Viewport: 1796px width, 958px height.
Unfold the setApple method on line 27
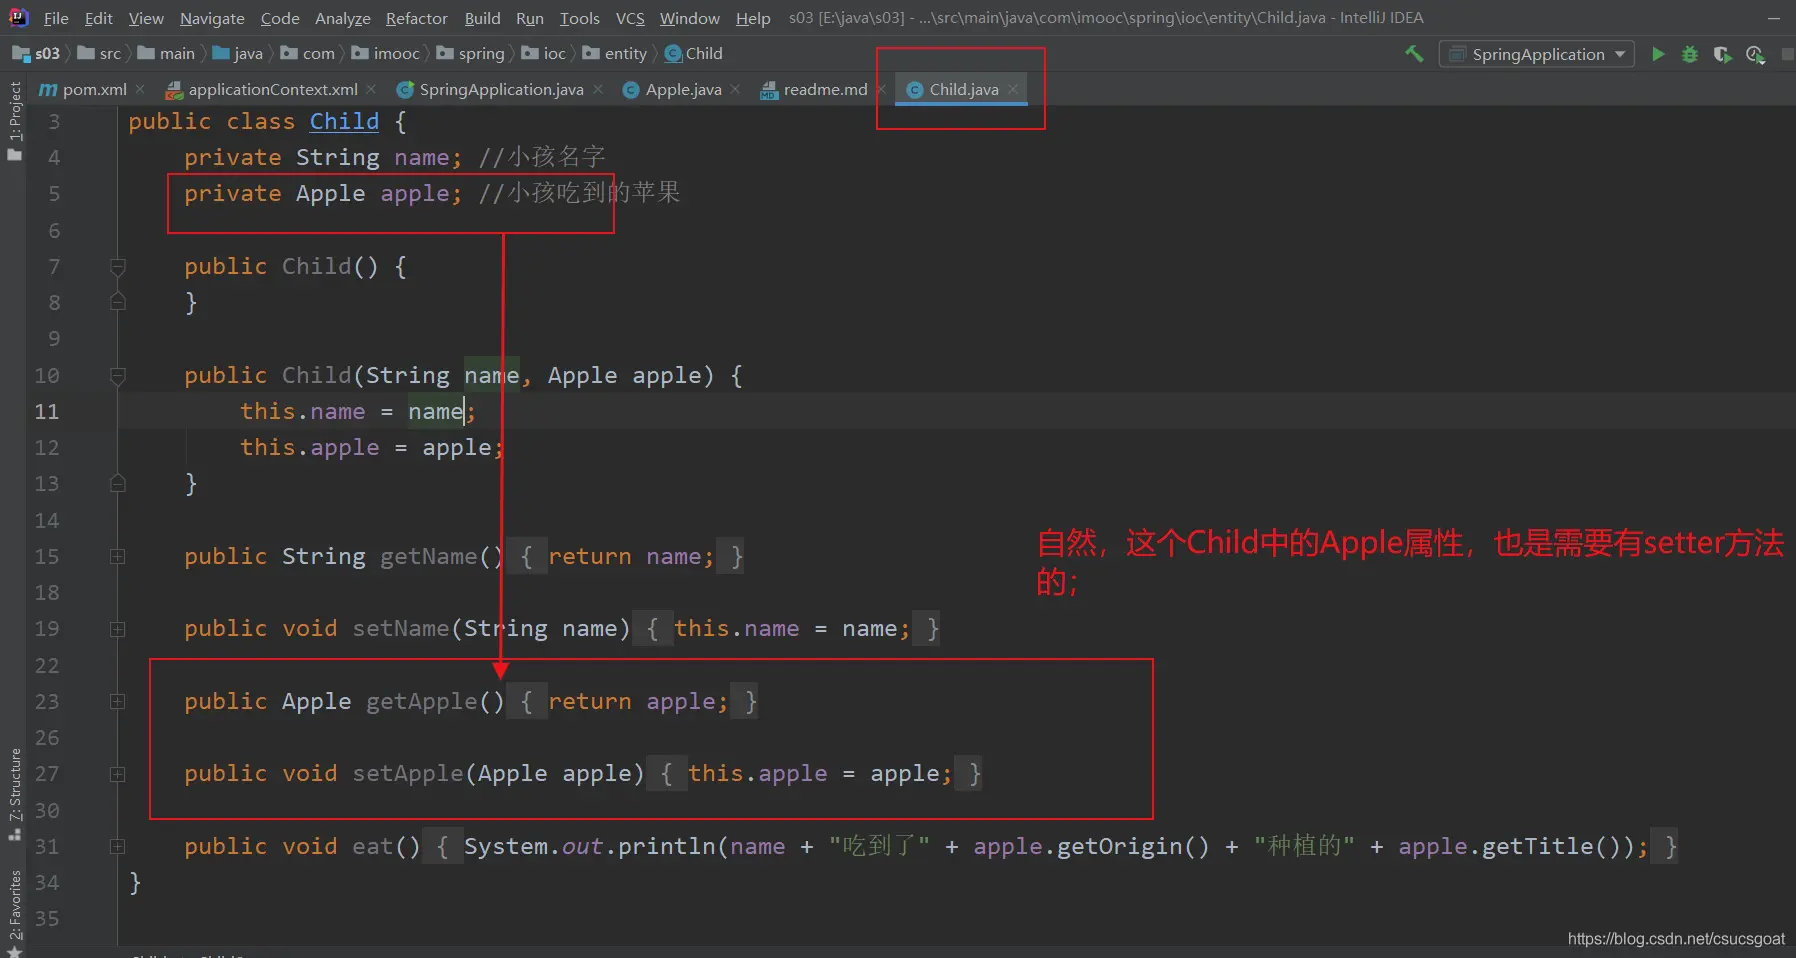[x=117, y=774]
